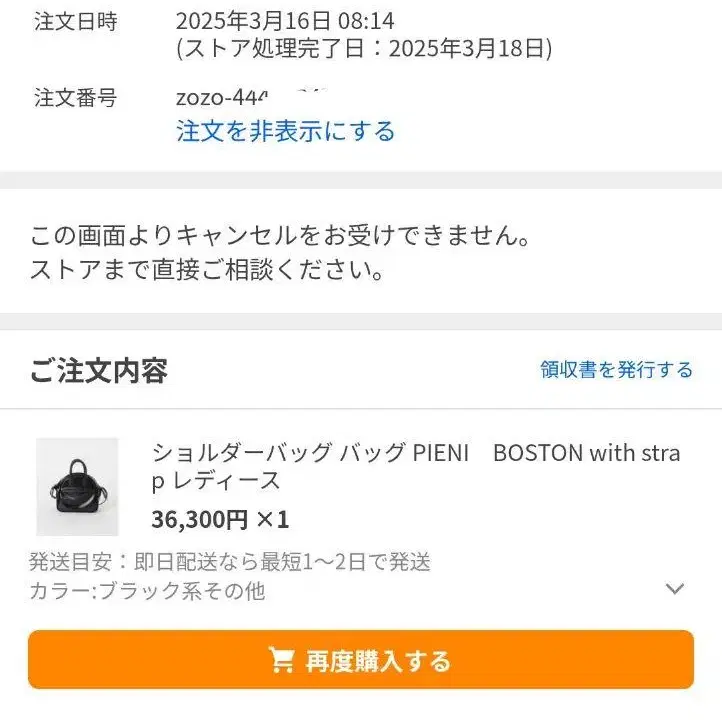Click the ストア処理完了日 date line

click(x=364, y=49)
